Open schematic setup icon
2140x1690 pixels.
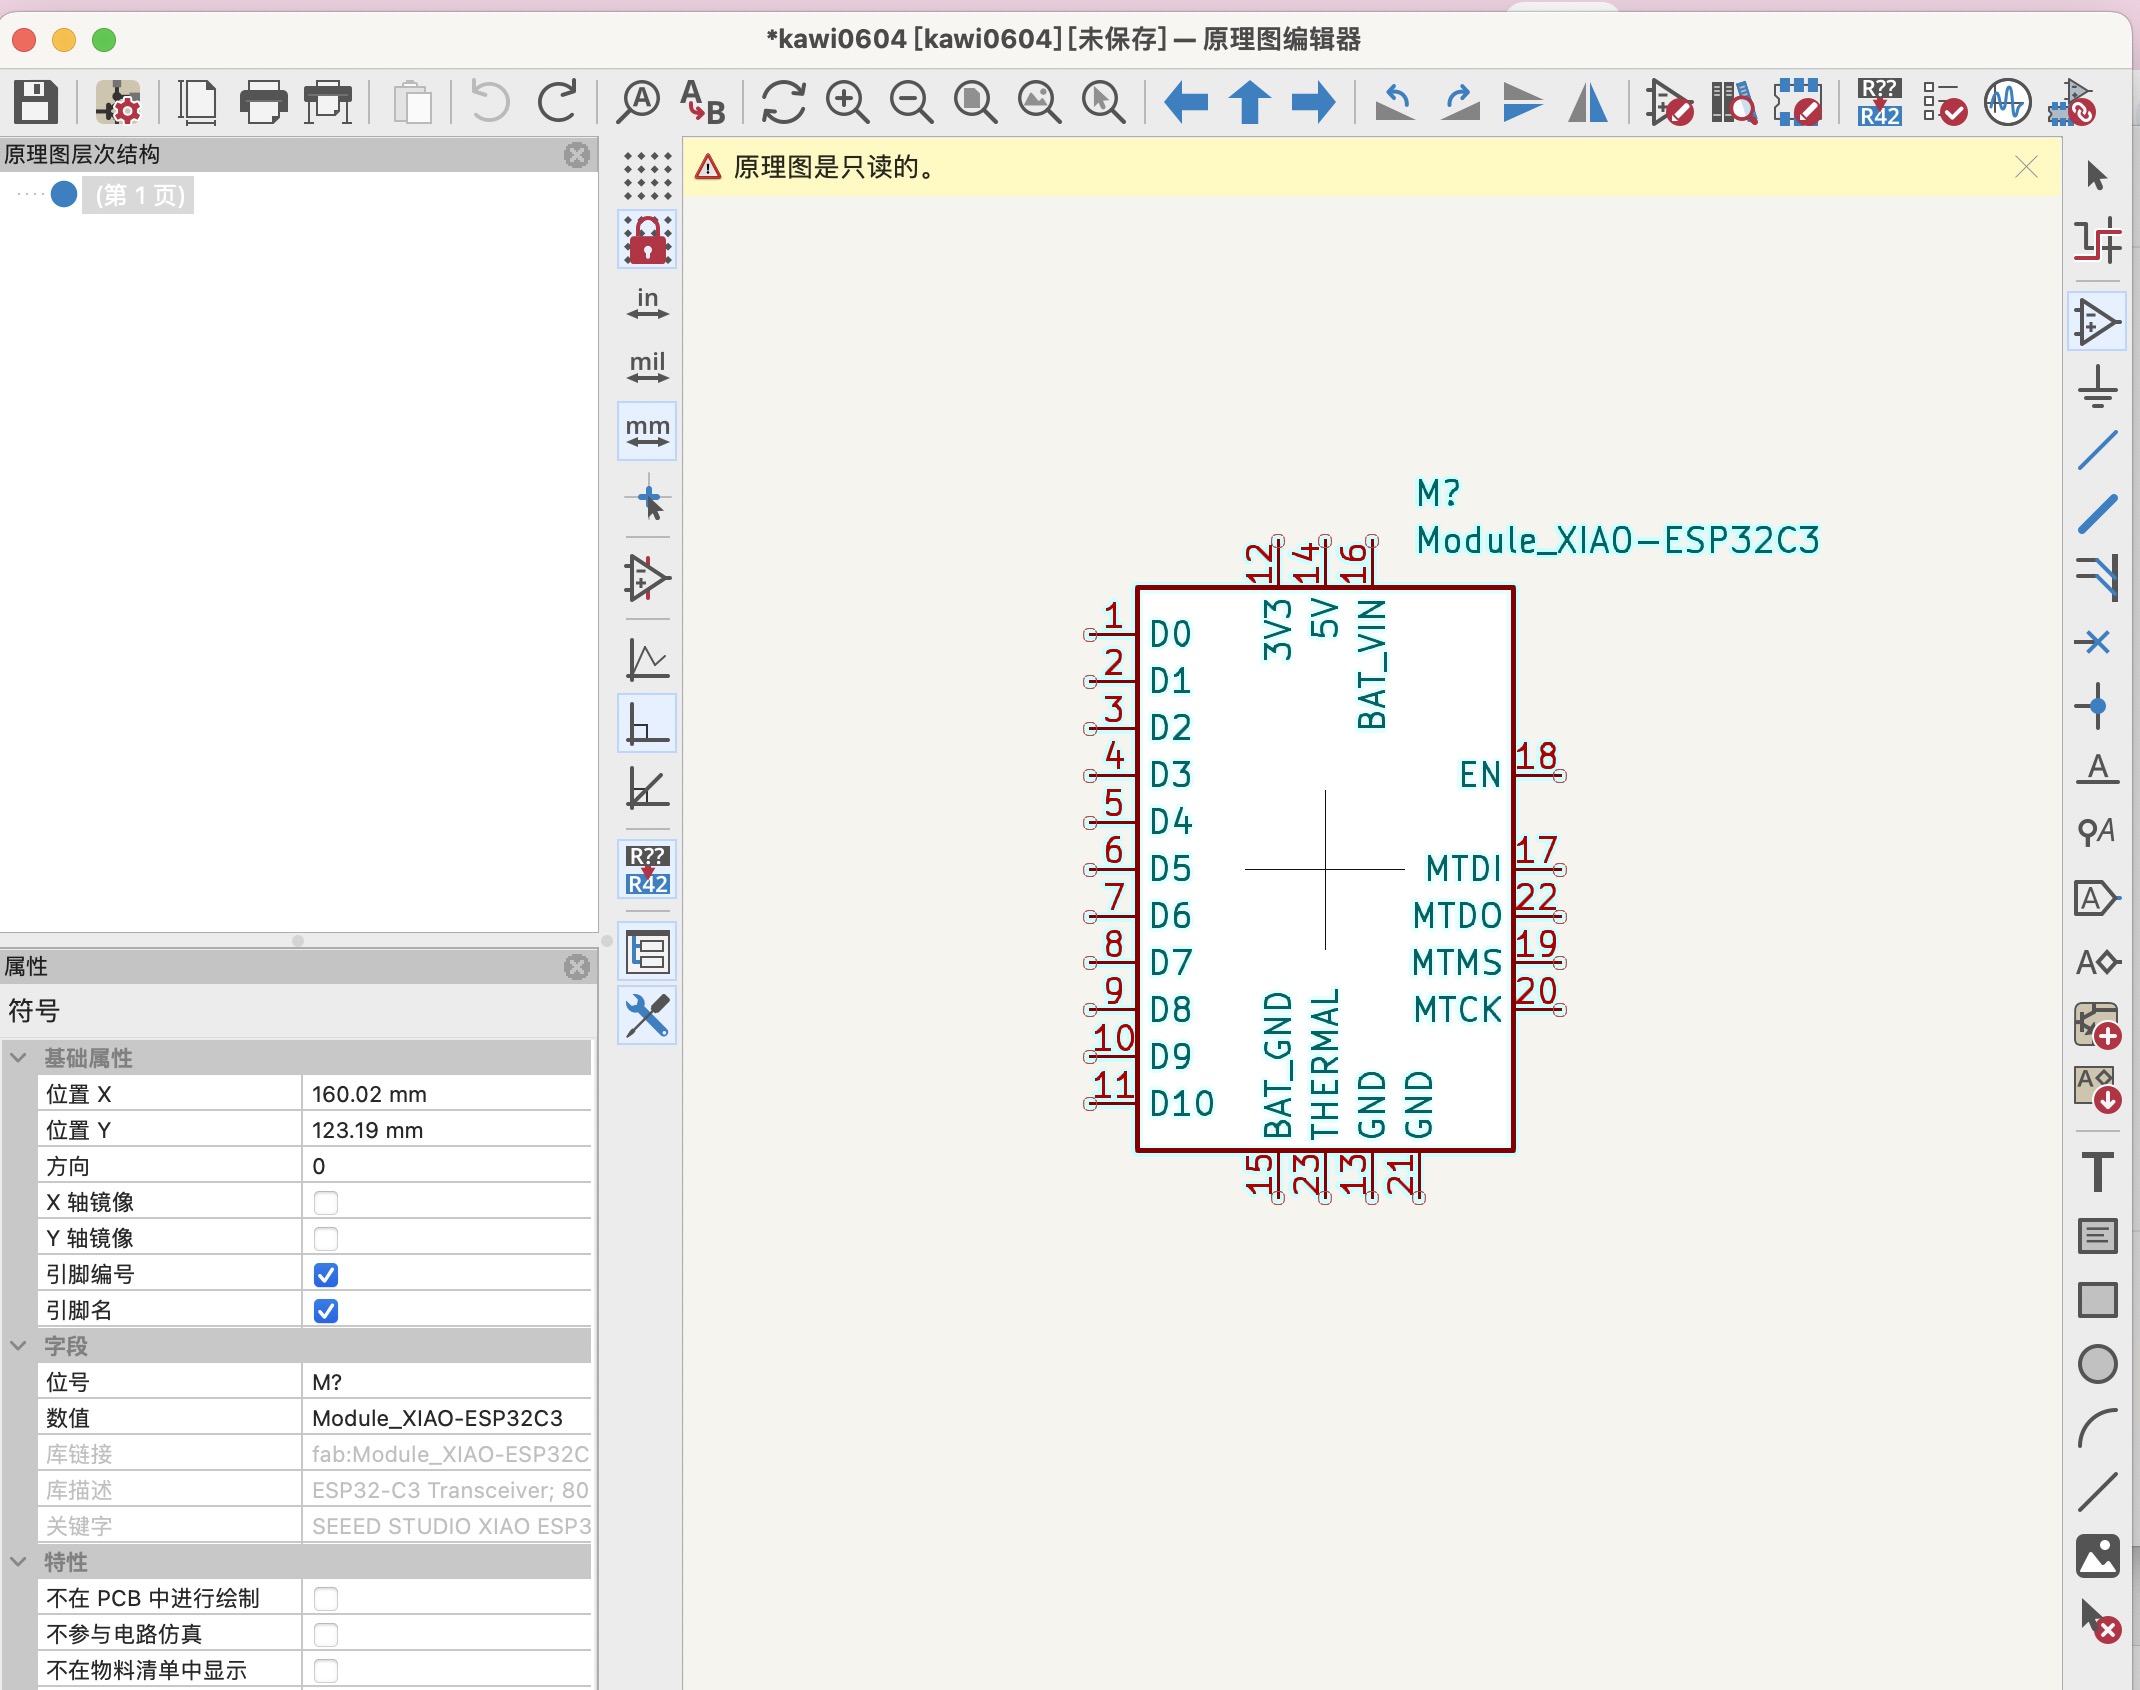click(x=118, y=101)
